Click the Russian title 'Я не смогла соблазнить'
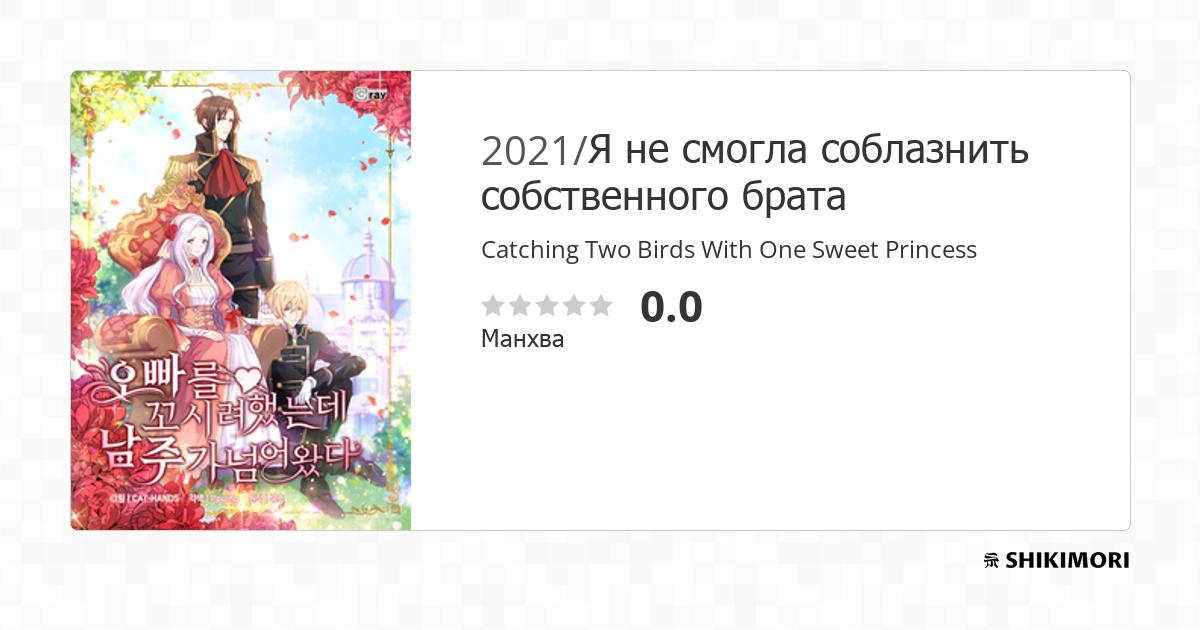Viewport: 1200px width, 630px height. [x=809, y=151]
